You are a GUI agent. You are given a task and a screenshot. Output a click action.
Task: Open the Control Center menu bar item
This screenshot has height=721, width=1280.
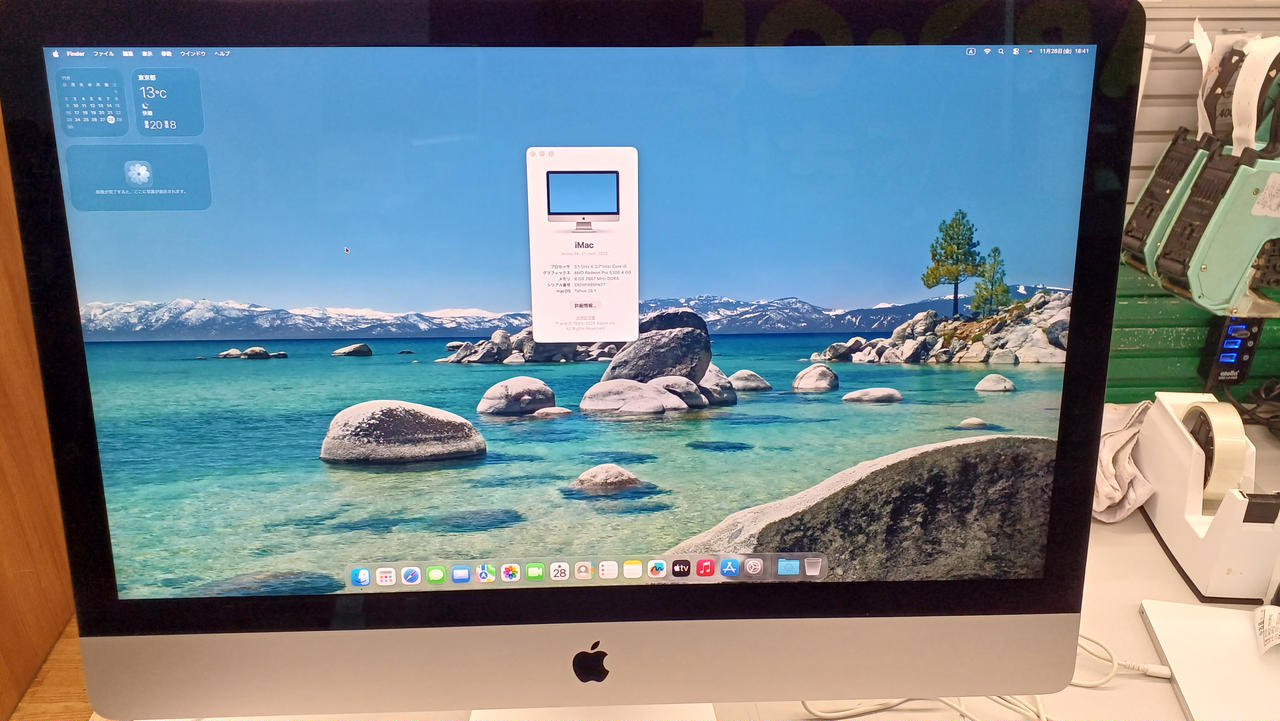click(x=1015, y=51)
